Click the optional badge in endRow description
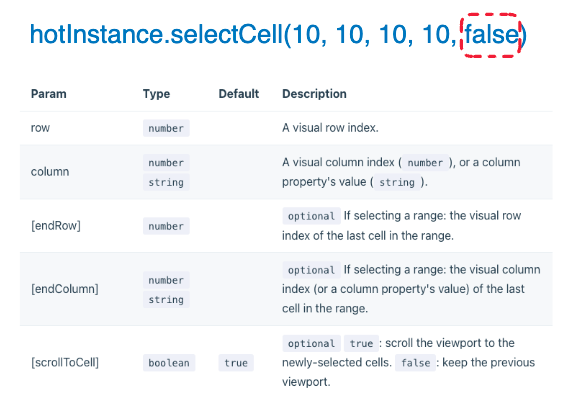Viewport: 562px width, 407px height. pyautogui.click(x=311, y=216)
